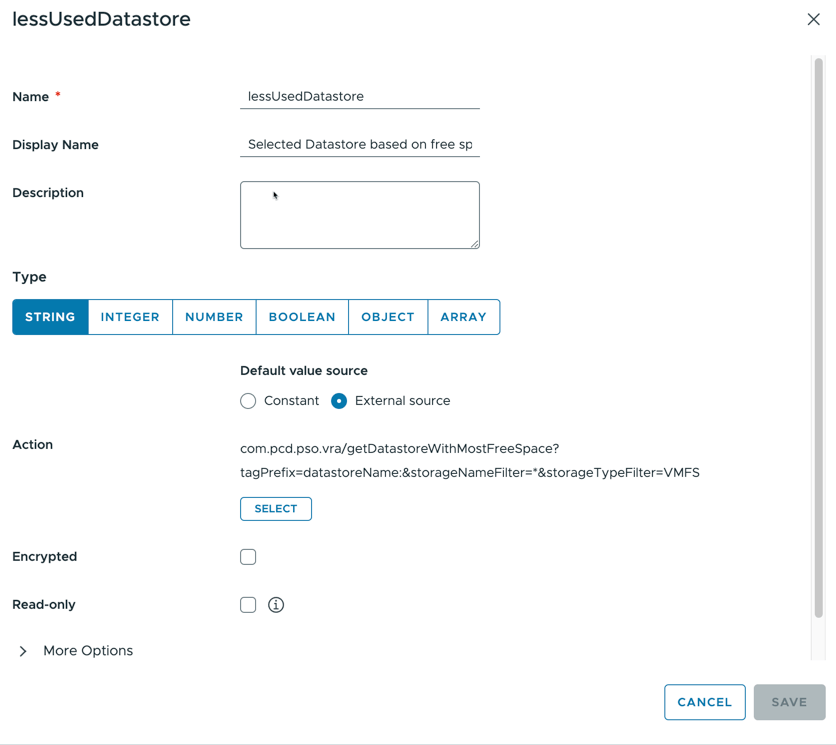The height and width of the screenshot is (745, 836).
Task: Click the Read-only info icon
Action: (276, 605)
